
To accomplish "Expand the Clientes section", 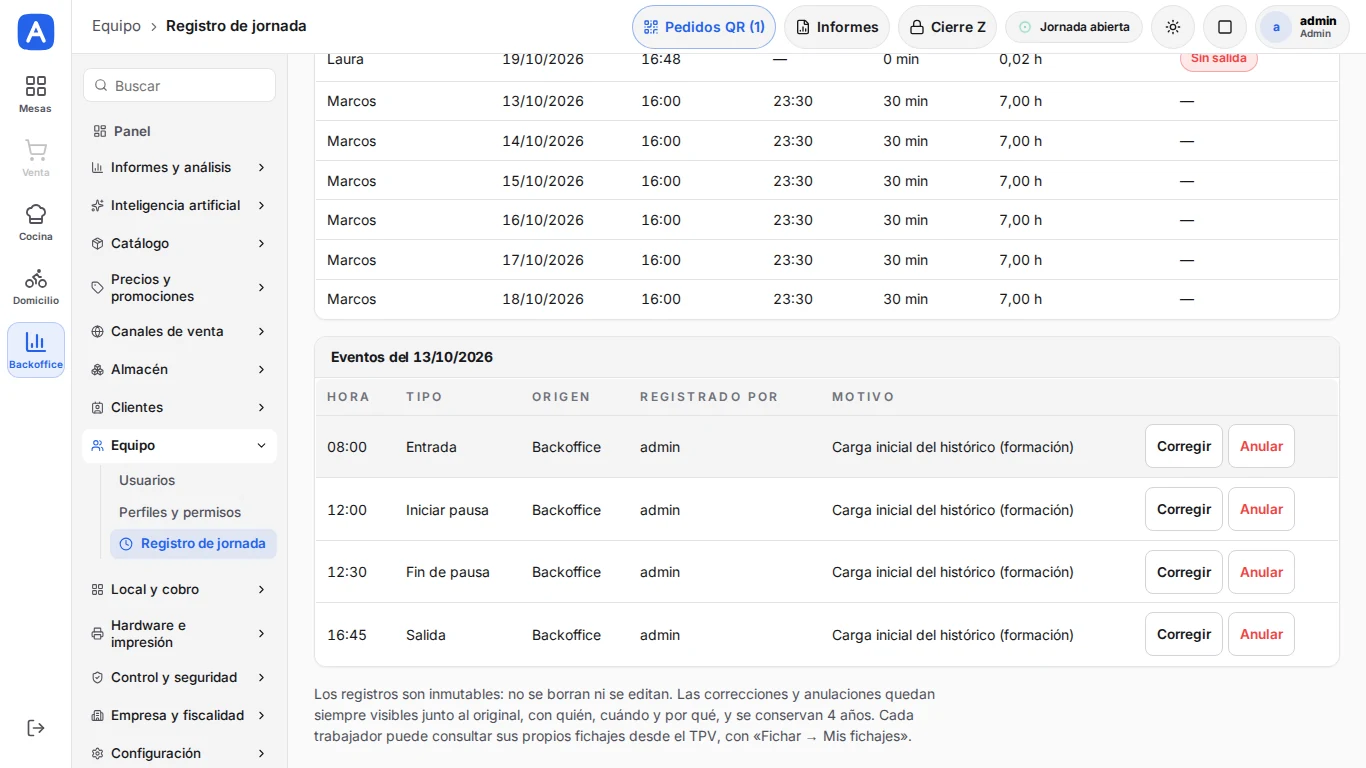I will pos(180,407).
